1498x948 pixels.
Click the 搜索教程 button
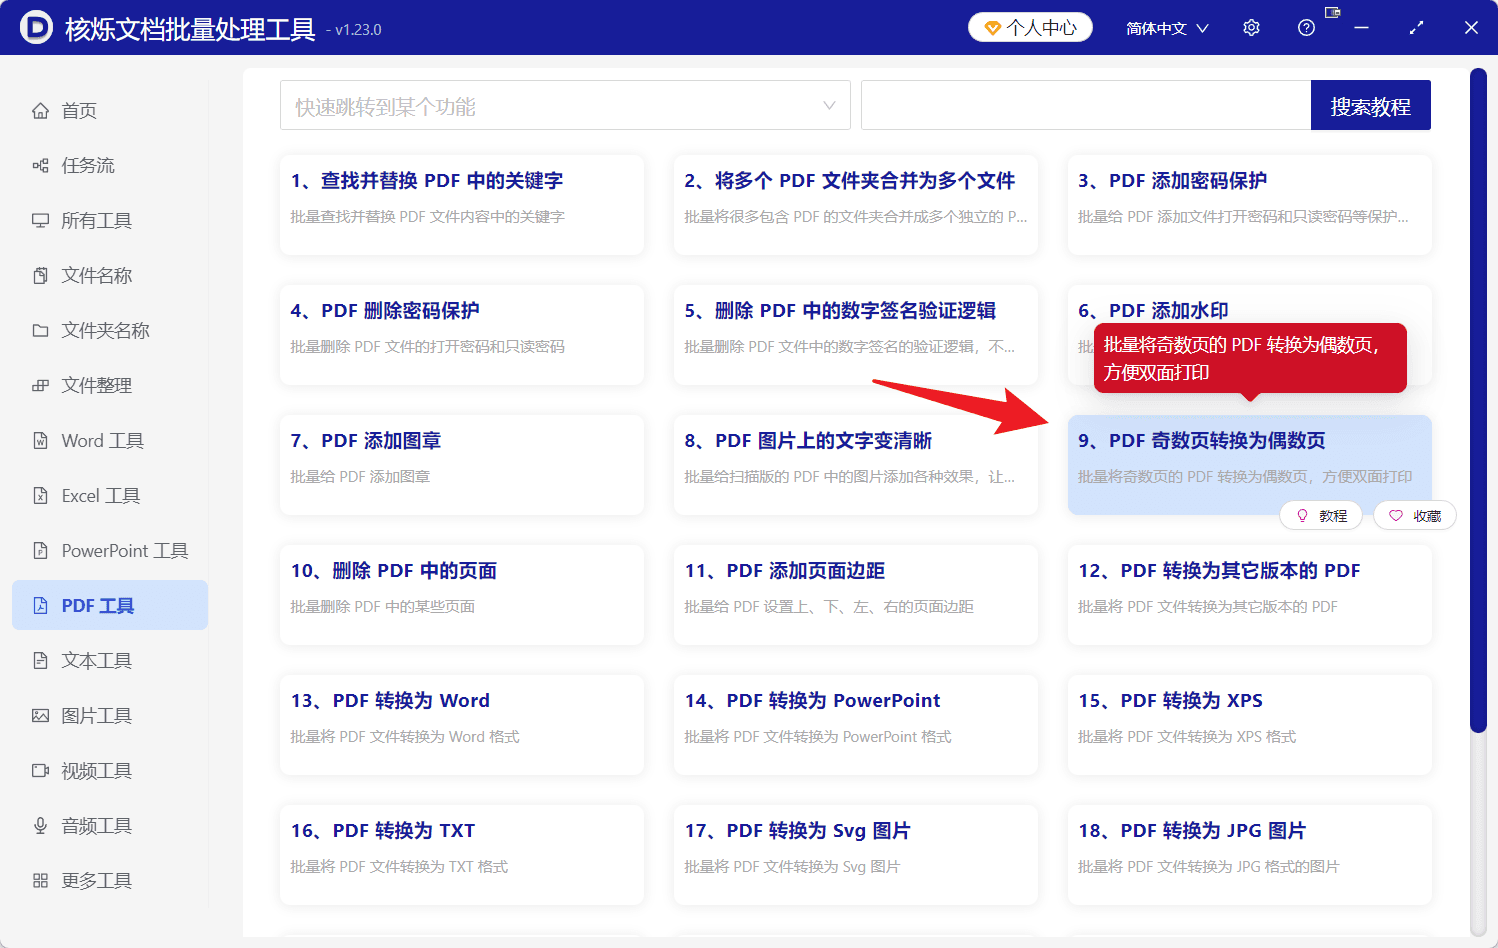pyautogui.click(x=1370, y=105)
